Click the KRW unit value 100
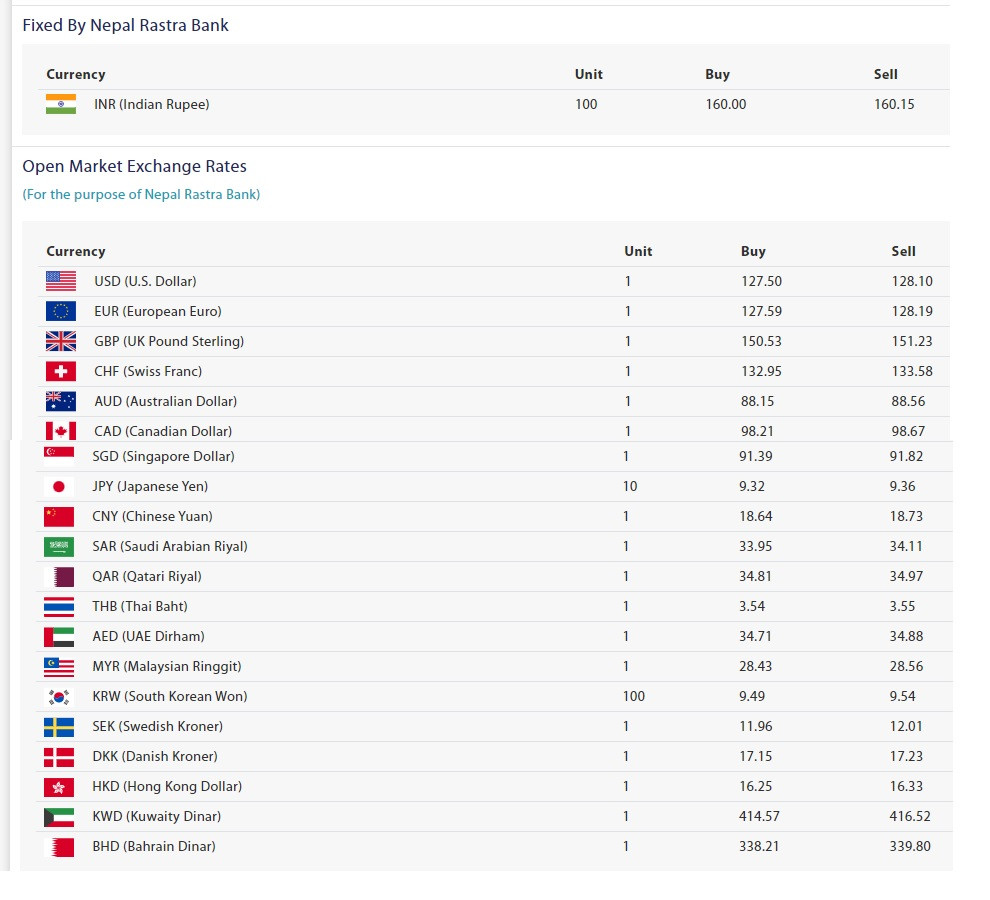Image resolution: width=990 pixels, height=900 pixels. [634, 697]
